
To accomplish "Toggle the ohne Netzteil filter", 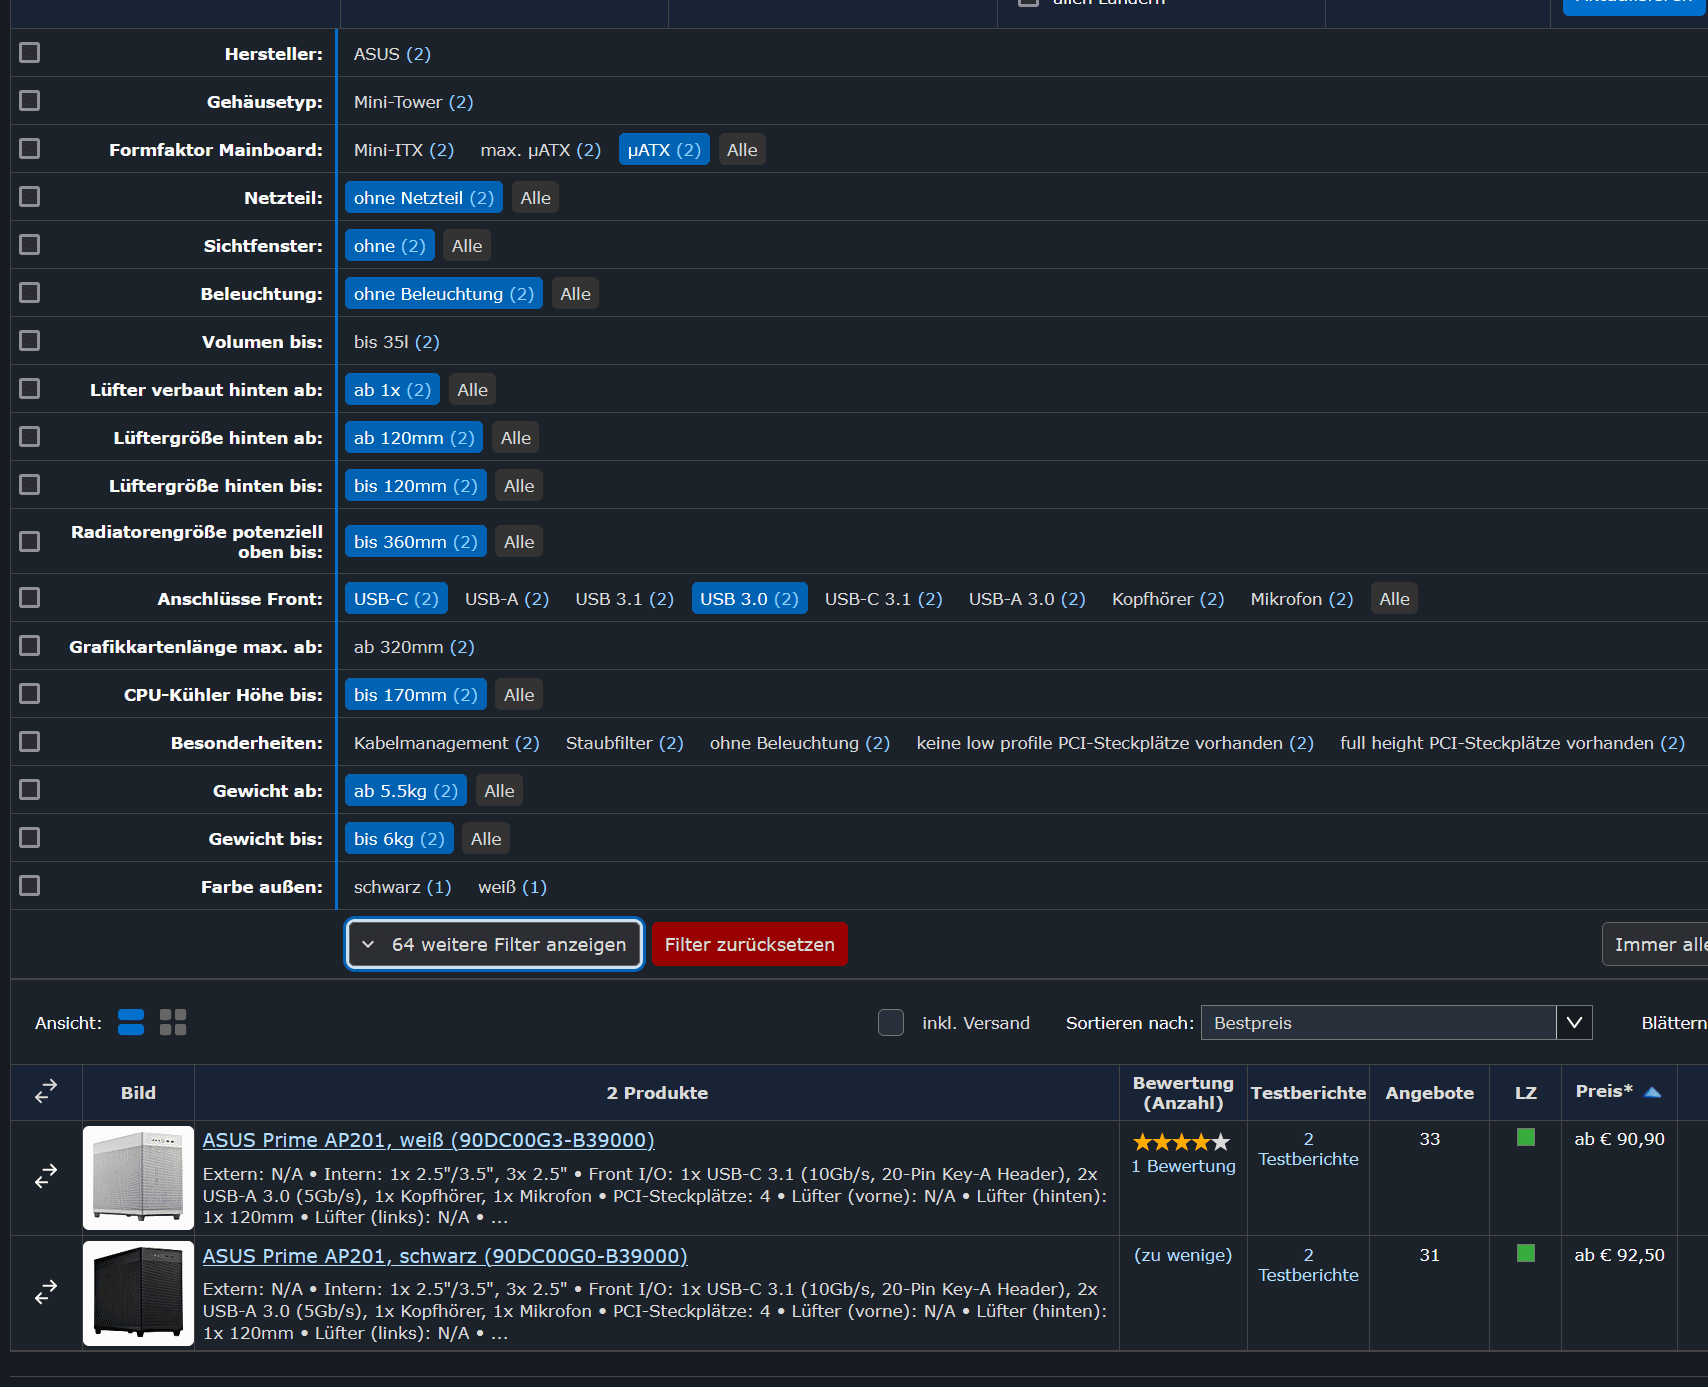I will [424, 198].
